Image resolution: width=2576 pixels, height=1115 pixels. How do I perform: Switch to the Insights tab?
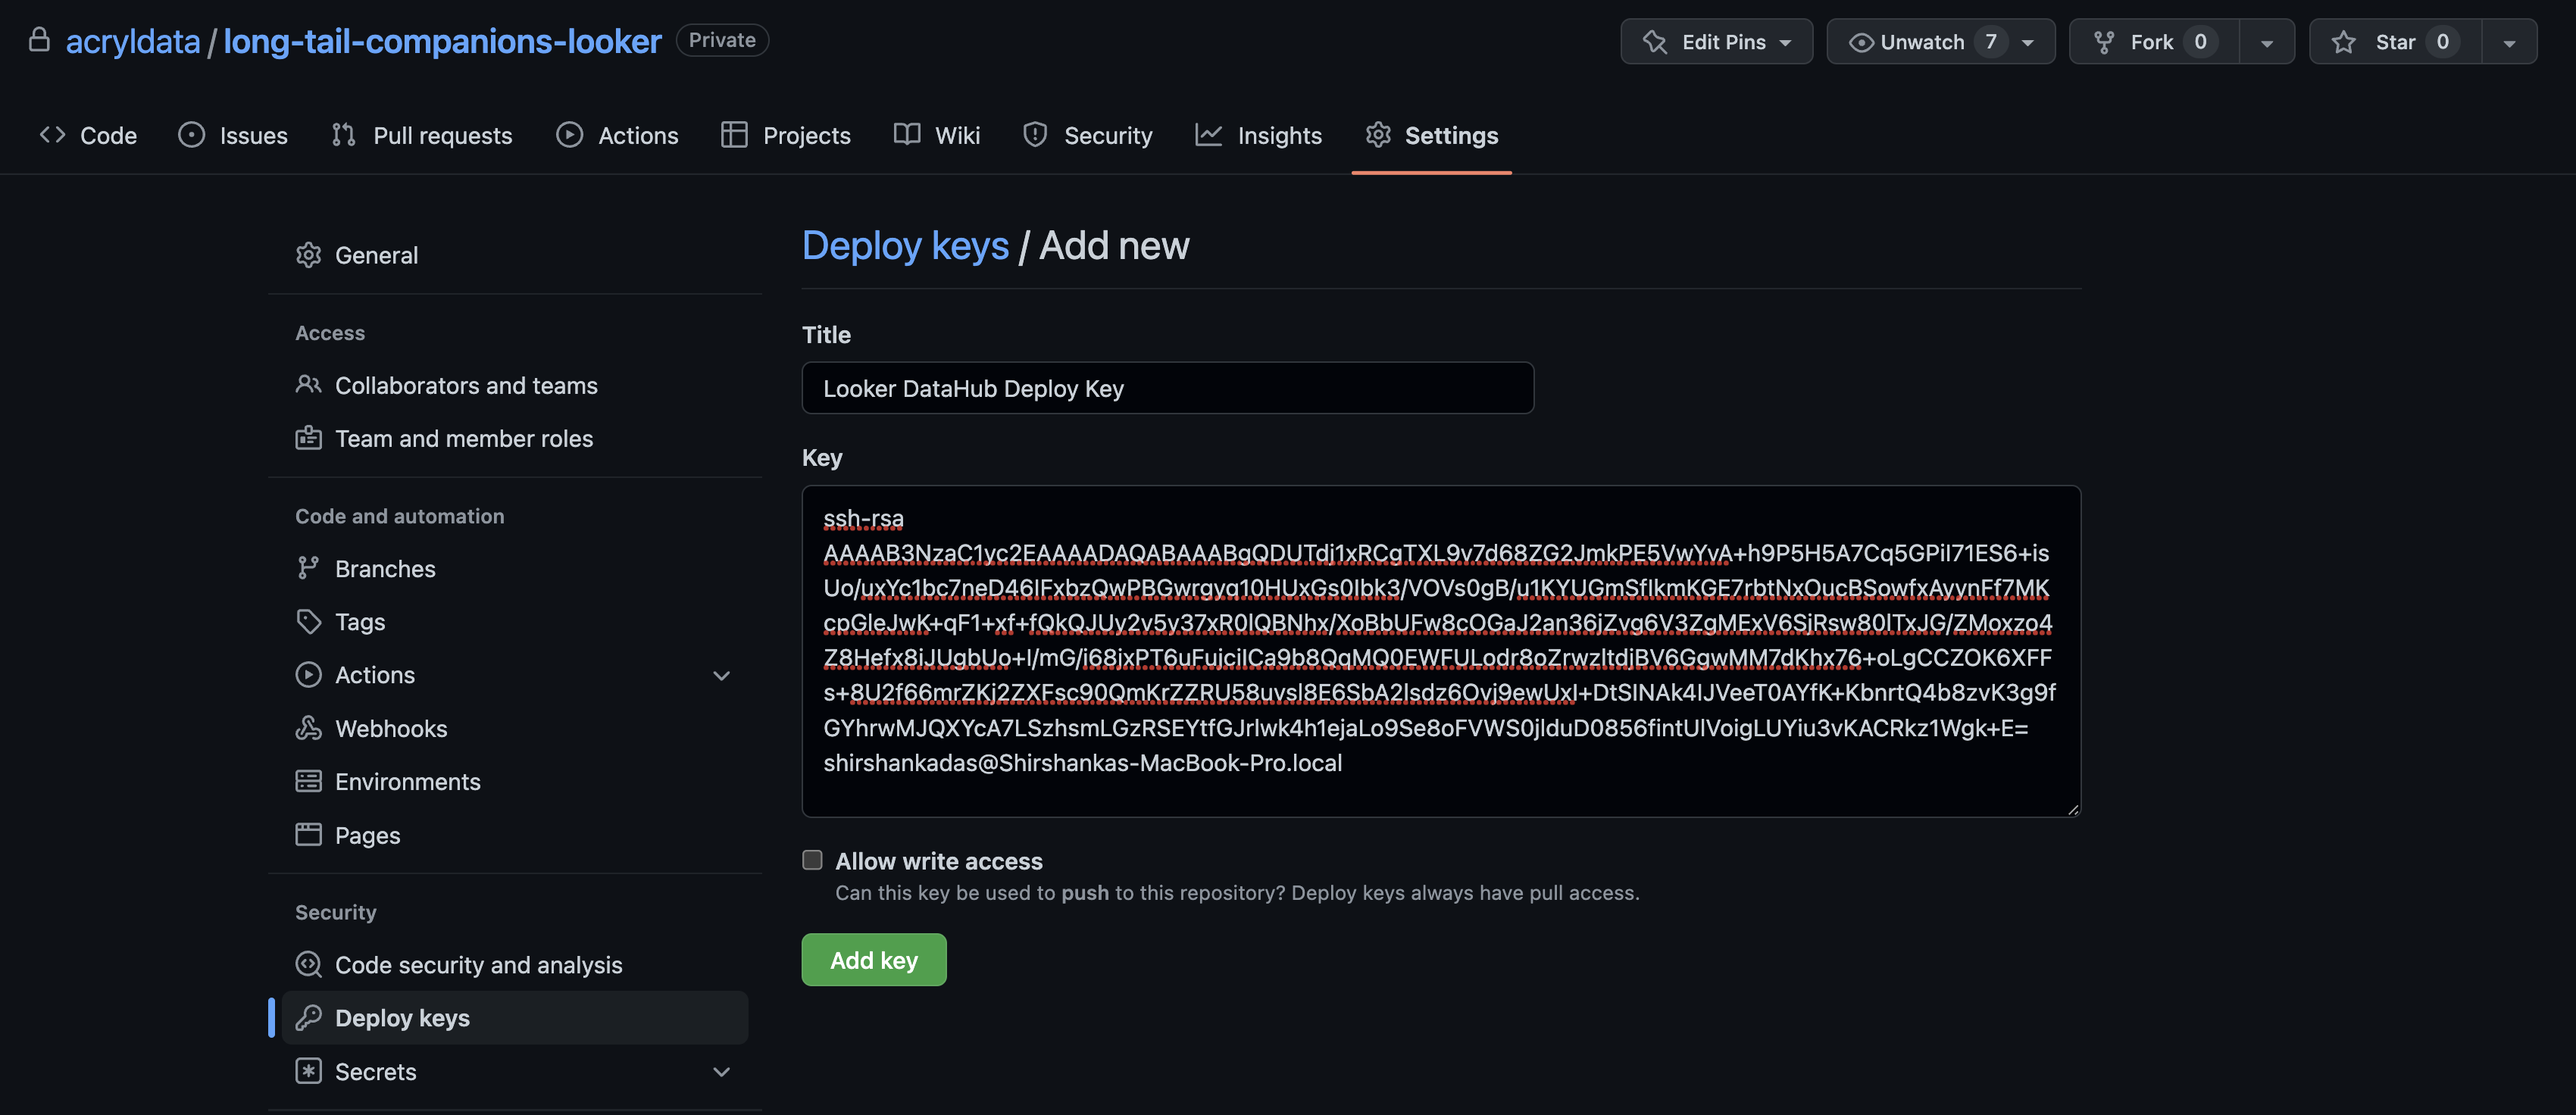(x=1259, y=135)
